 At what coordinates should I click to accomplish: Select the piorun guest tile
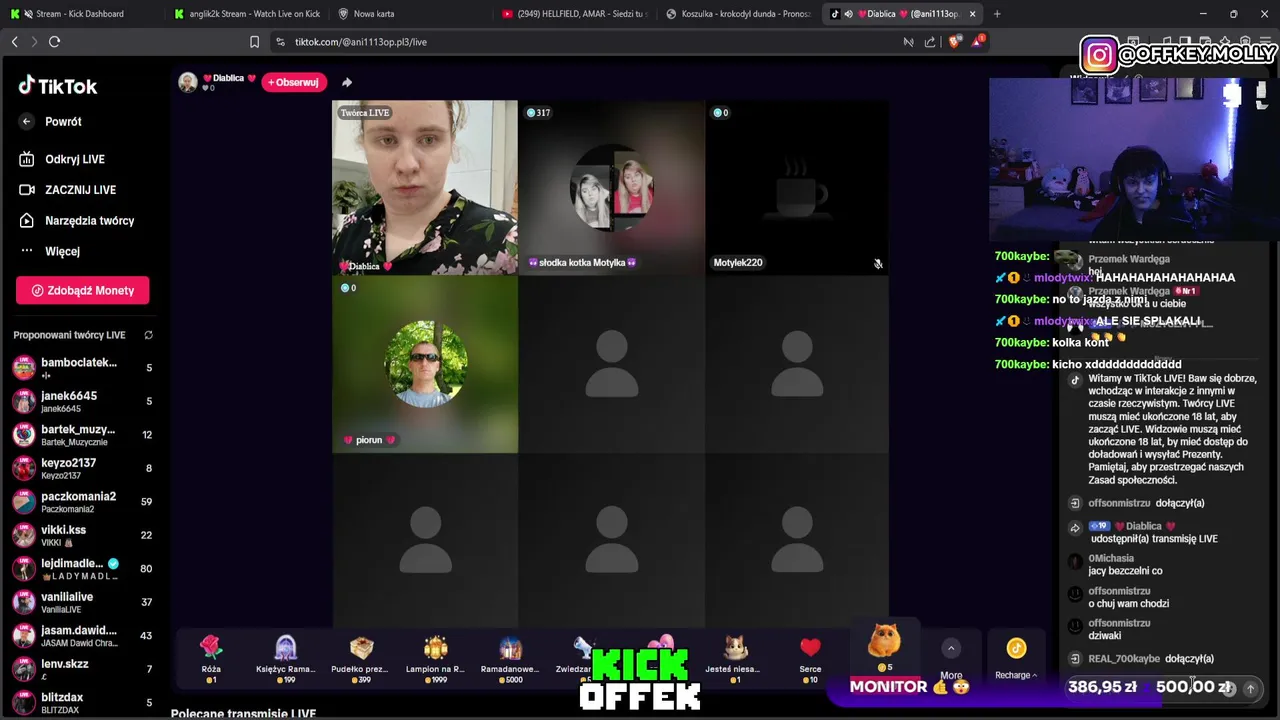425,365
